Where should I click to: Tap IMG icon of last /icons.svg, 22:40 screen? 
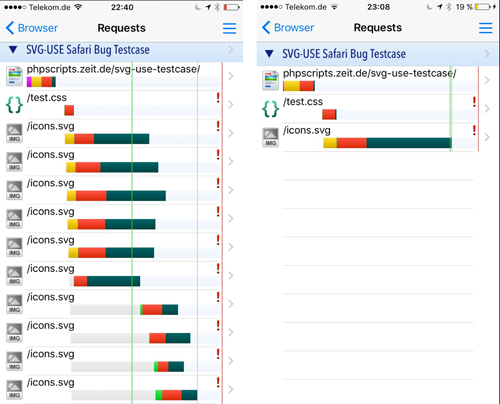coord(14,390)
